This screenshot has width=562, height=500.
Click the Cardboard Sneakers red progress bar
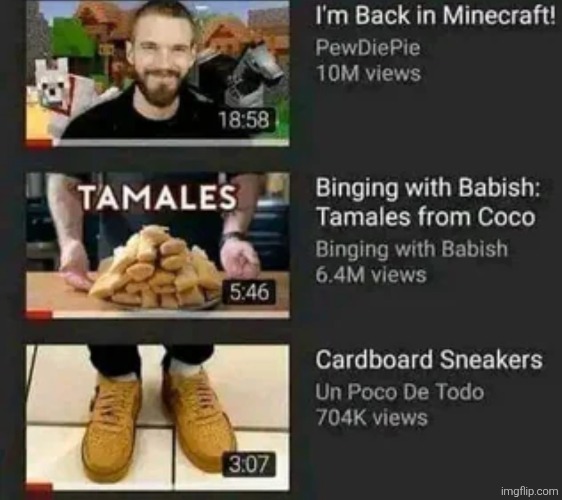point(39,487)
